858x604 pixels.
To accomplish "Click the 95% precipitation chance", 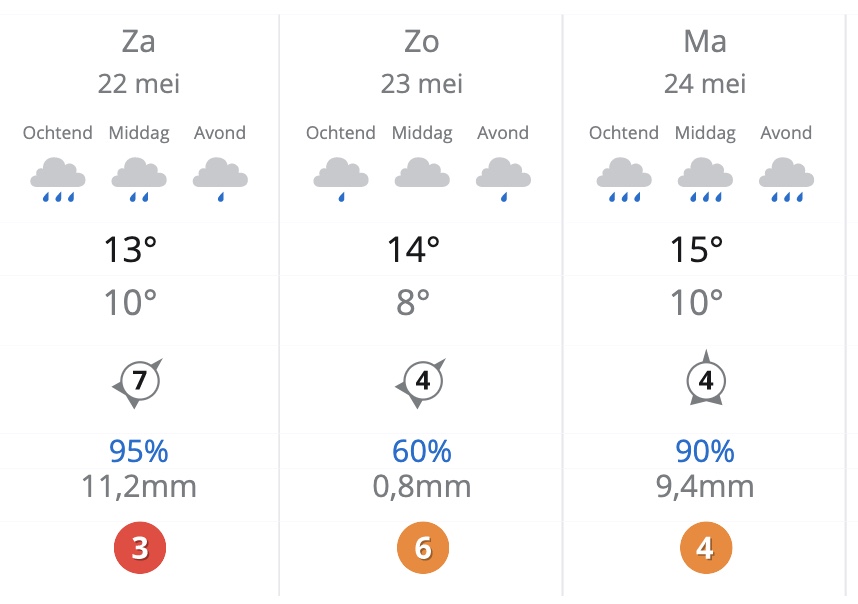I will [x=139, y=452].
